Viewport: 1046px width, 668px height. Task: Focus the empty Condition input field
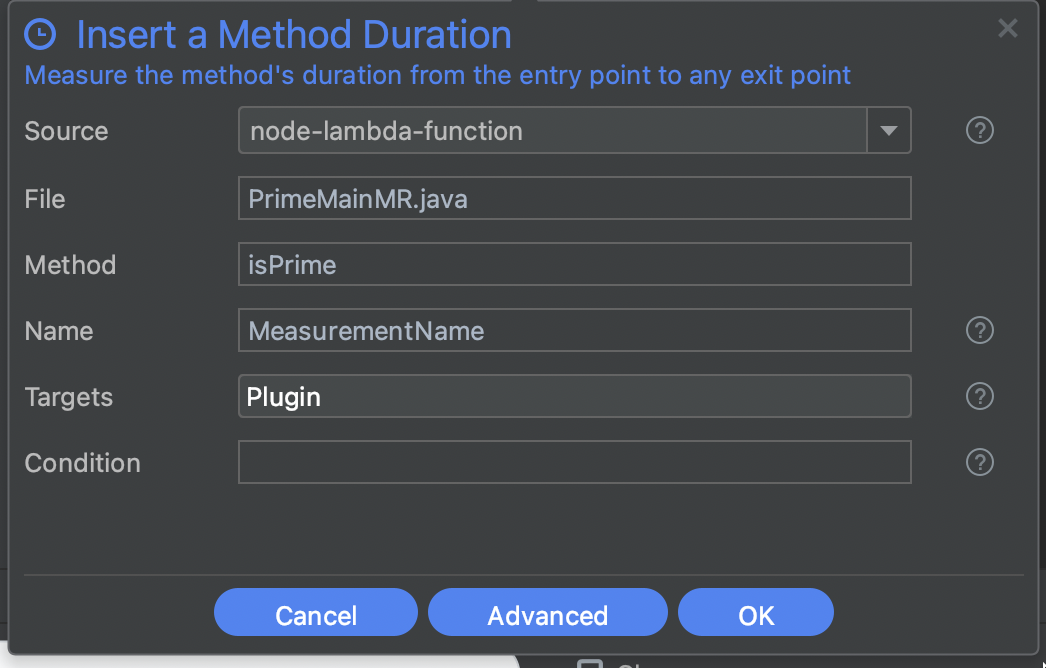[x=574, y=462]
